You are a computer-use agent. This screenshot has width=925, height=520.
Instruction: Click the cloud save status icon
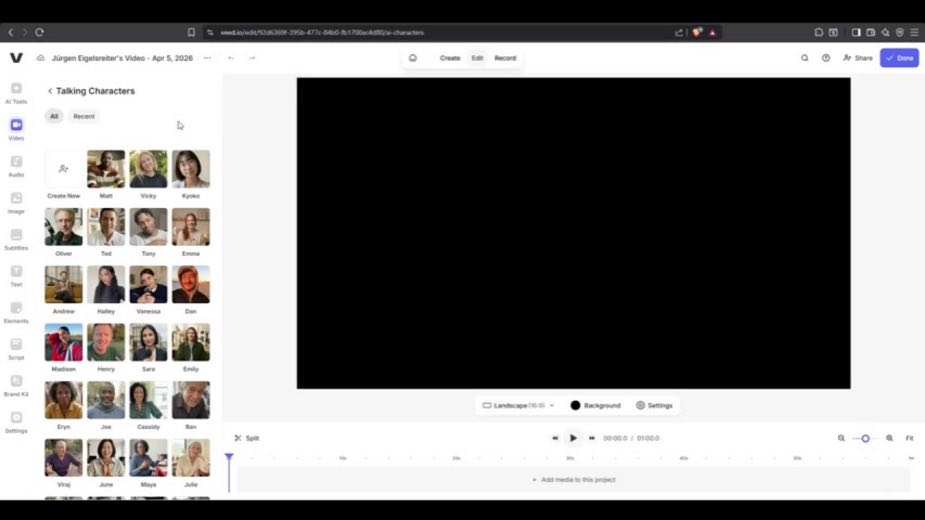(41, 58)
